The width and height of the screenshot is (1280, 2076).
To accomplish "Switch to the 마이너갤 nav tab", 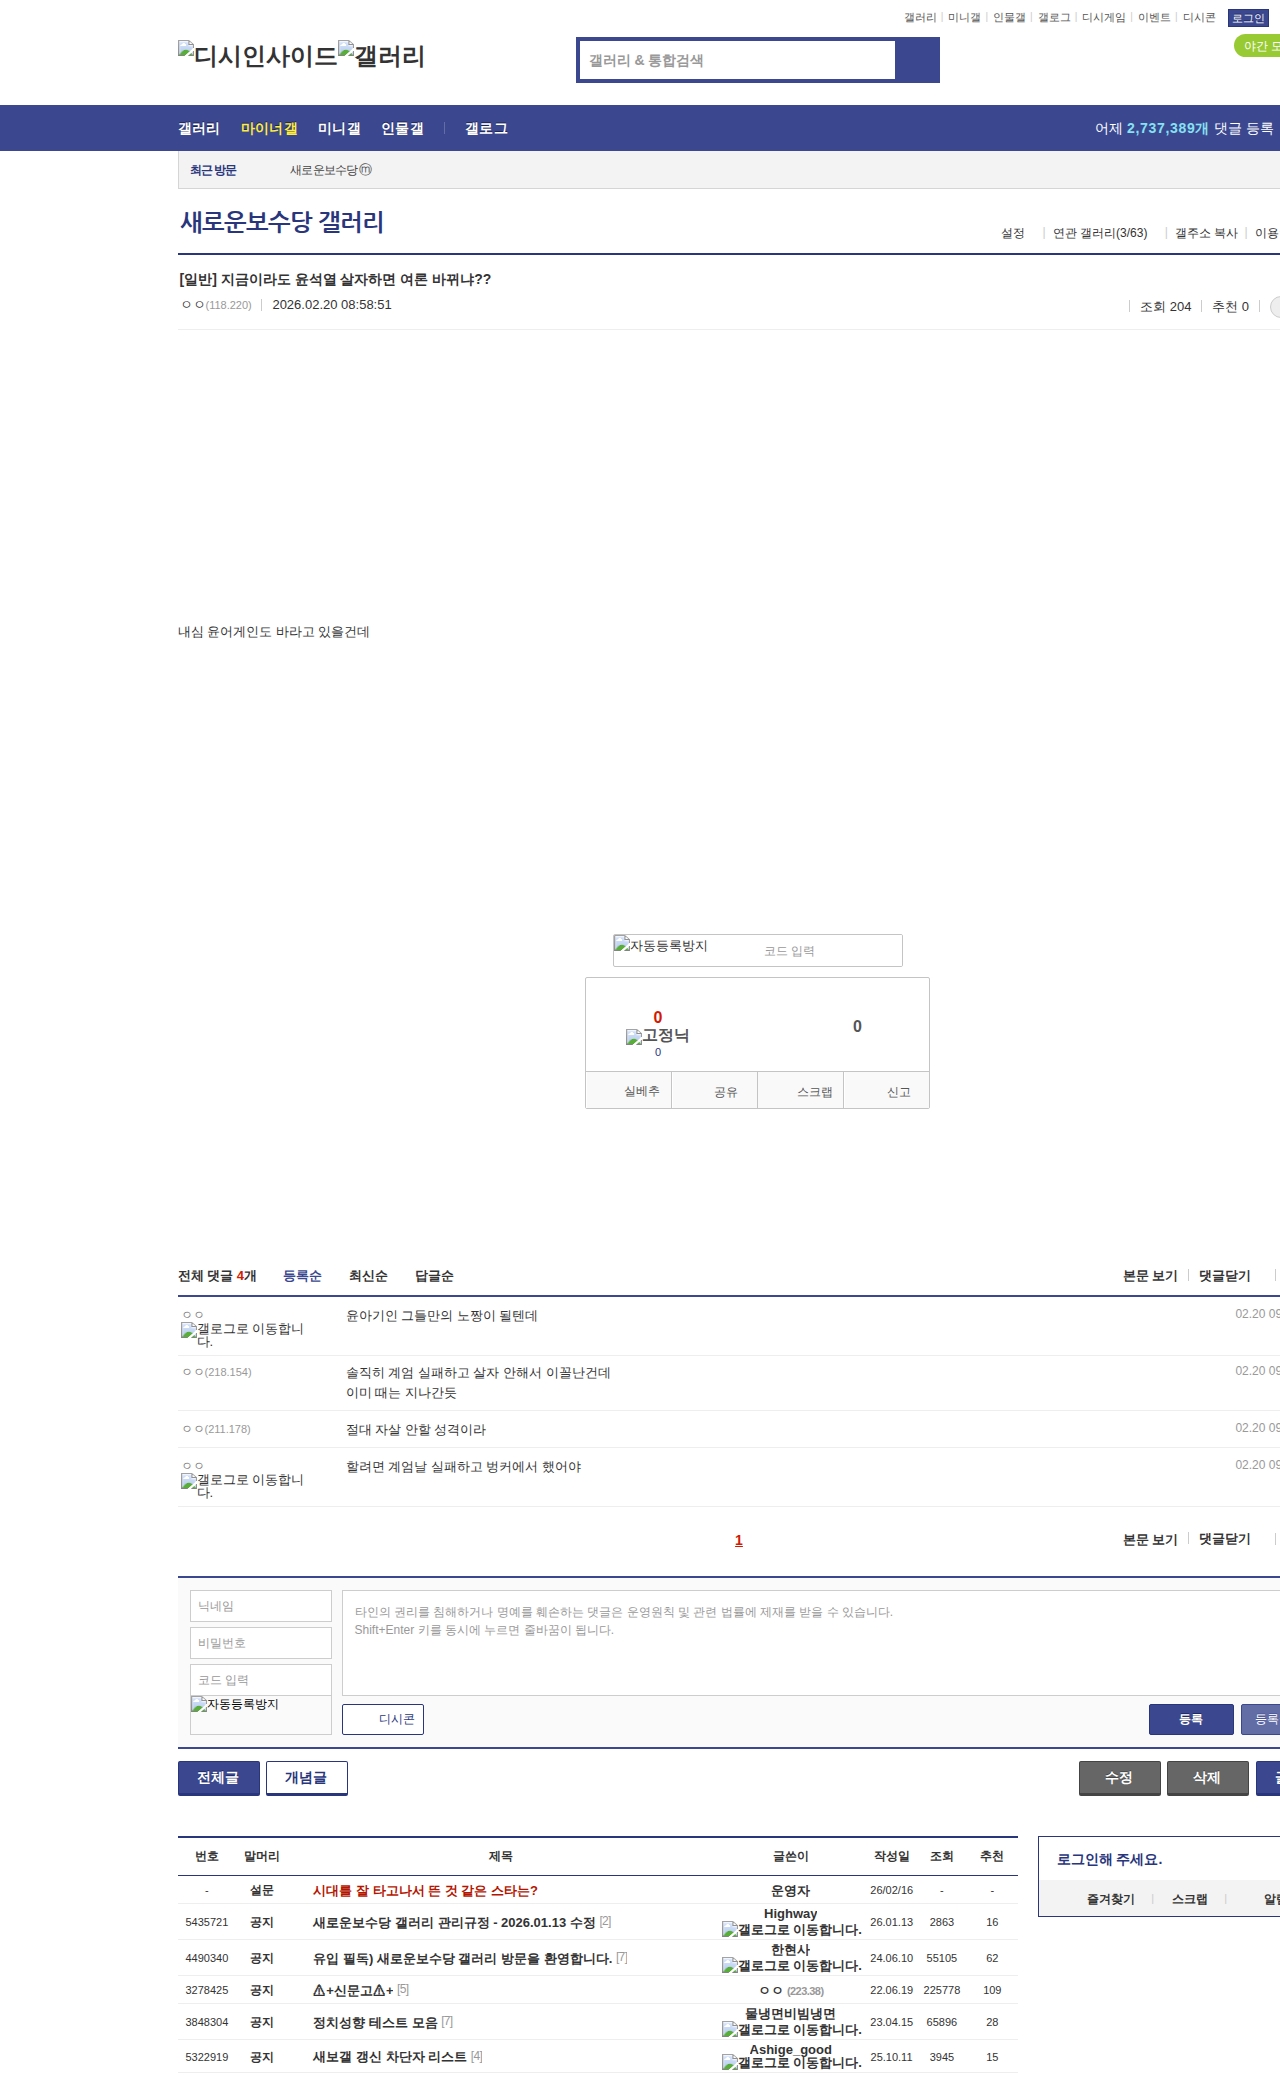I will click(x=269, y=129).
